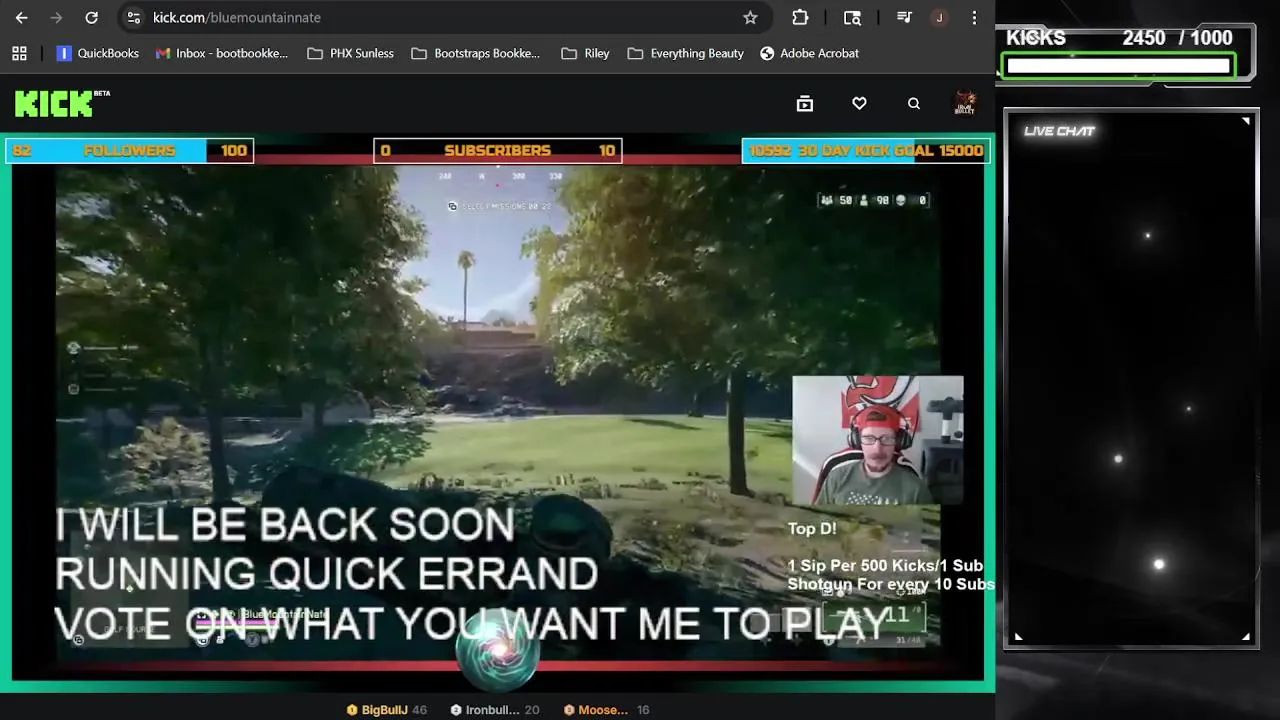Open Kick search magnifier icon
The height and width of the screenshot is (720, 1280).
913,103
